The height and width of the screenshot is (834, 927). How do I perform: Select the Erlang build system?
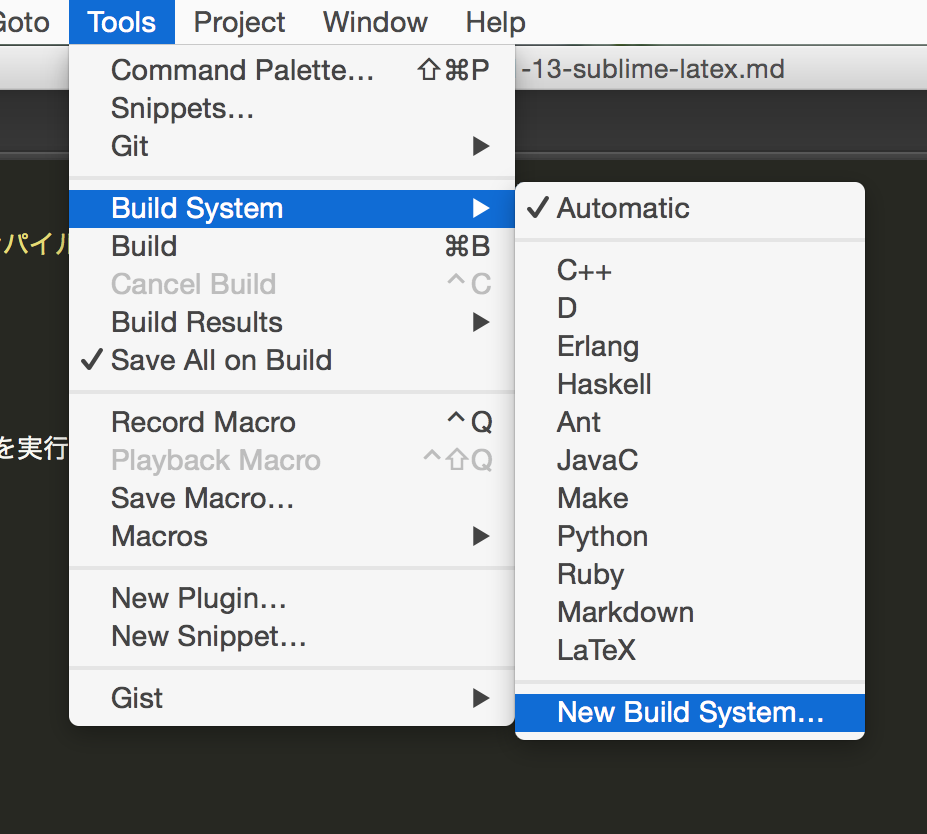point(689,346)
